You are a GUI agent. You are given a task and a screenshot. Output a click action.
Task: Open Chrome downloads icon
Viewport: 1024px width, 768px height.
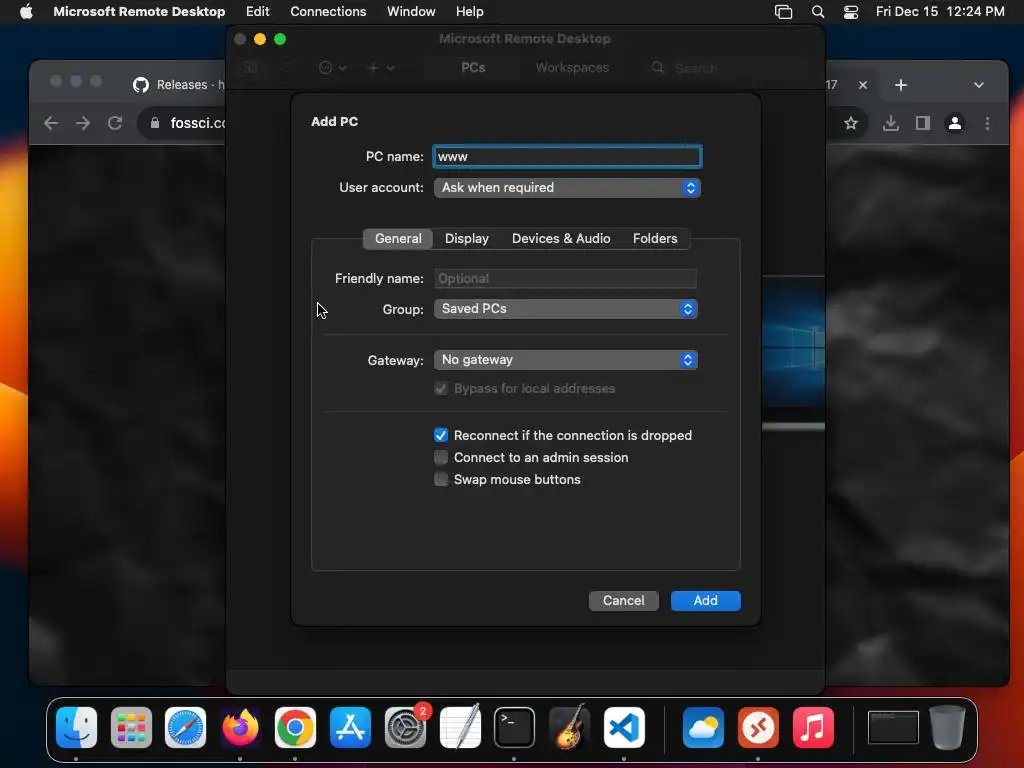click(x=891, y=123)
